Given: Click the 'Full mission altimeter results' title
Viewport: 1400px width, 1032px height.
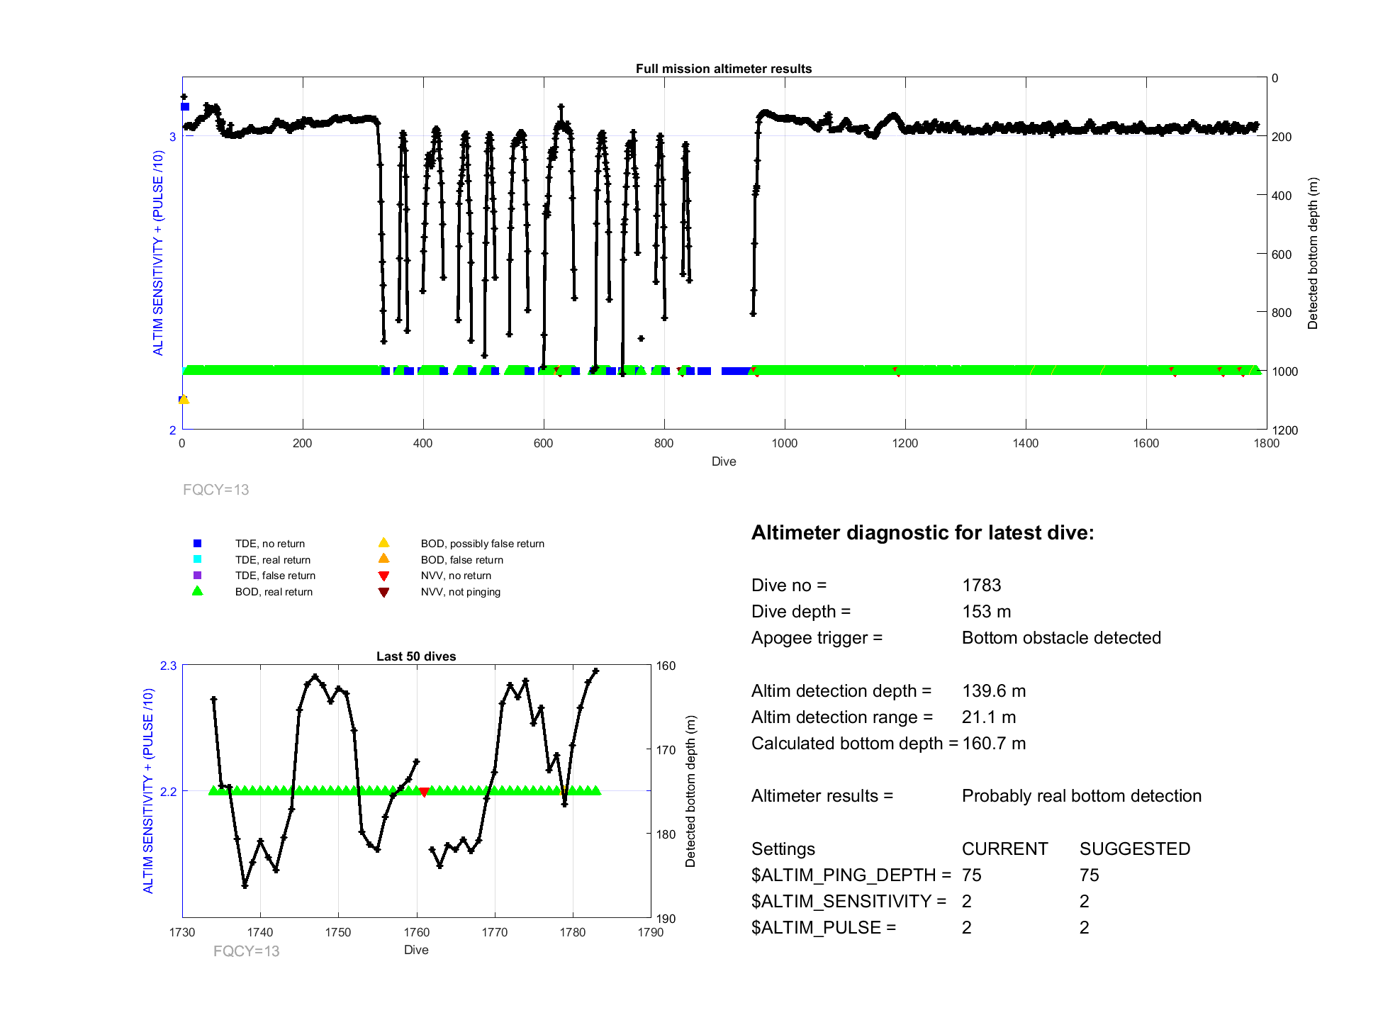Looking at the screenshot, I should (x=723, y=69).
